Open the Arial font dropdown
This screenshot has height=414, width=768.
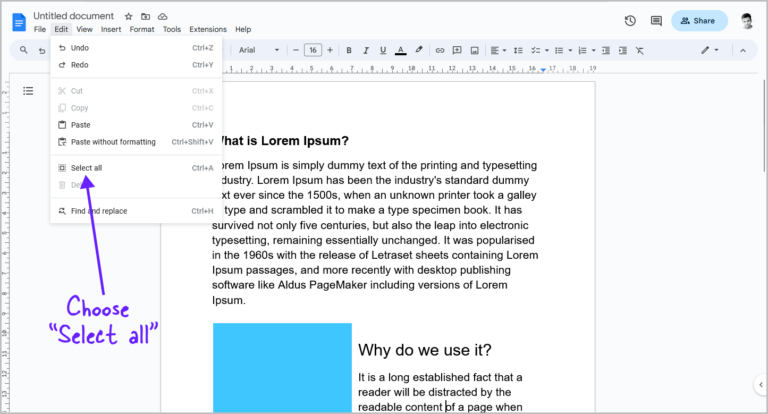click(259, 50)
